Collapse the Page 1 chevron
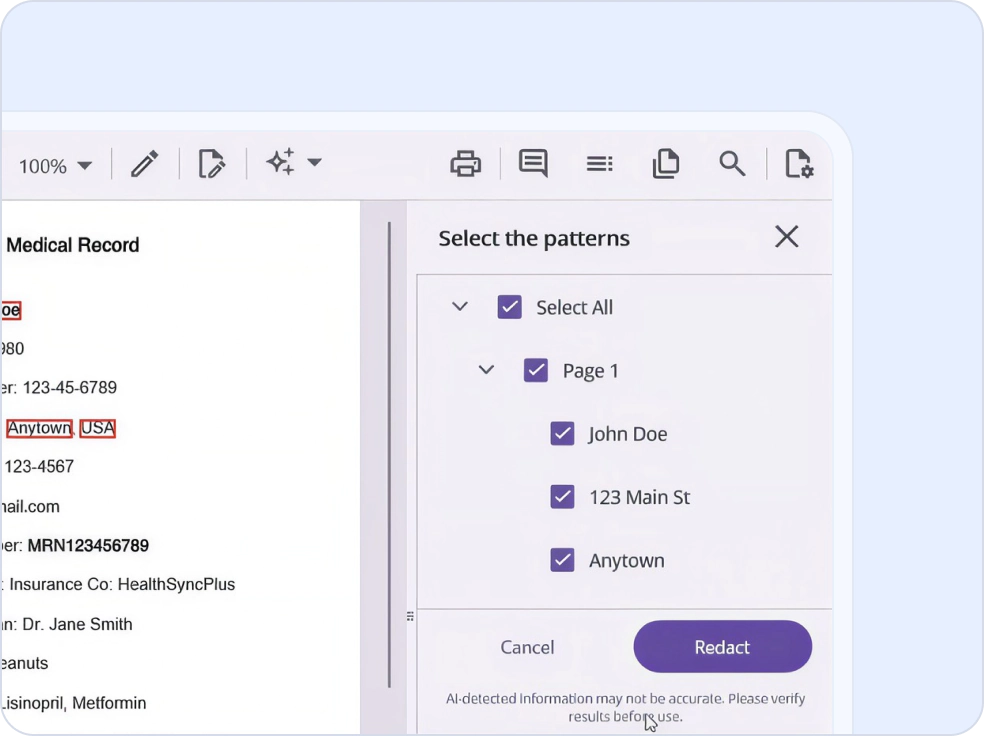The height and width of the screenshot is (736, 984). click(x=486, y=370)
